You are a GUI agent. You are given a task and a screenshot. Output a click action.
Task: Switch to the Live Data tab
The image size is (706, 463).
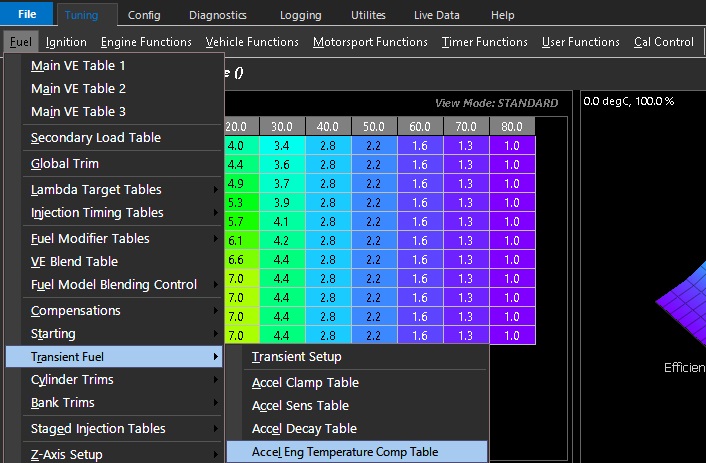coord(437,15)
